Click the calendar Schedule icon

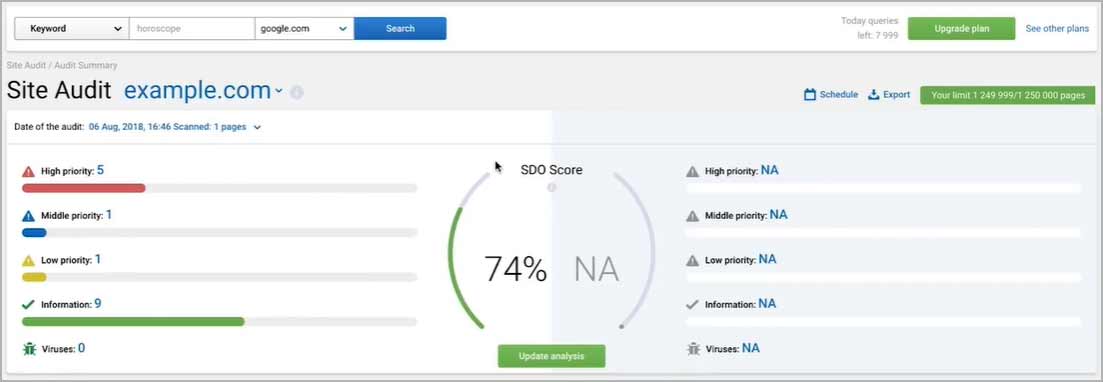[810, 94]
